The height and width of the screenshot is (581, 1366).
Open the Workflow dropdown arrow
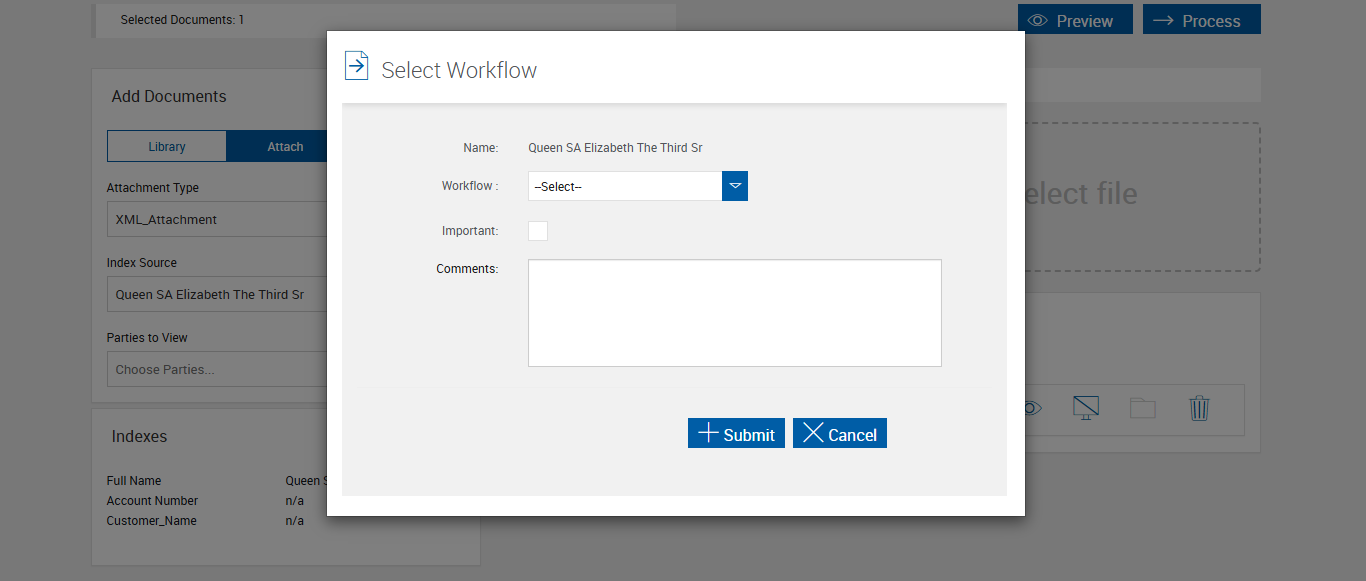coord(735,186)
